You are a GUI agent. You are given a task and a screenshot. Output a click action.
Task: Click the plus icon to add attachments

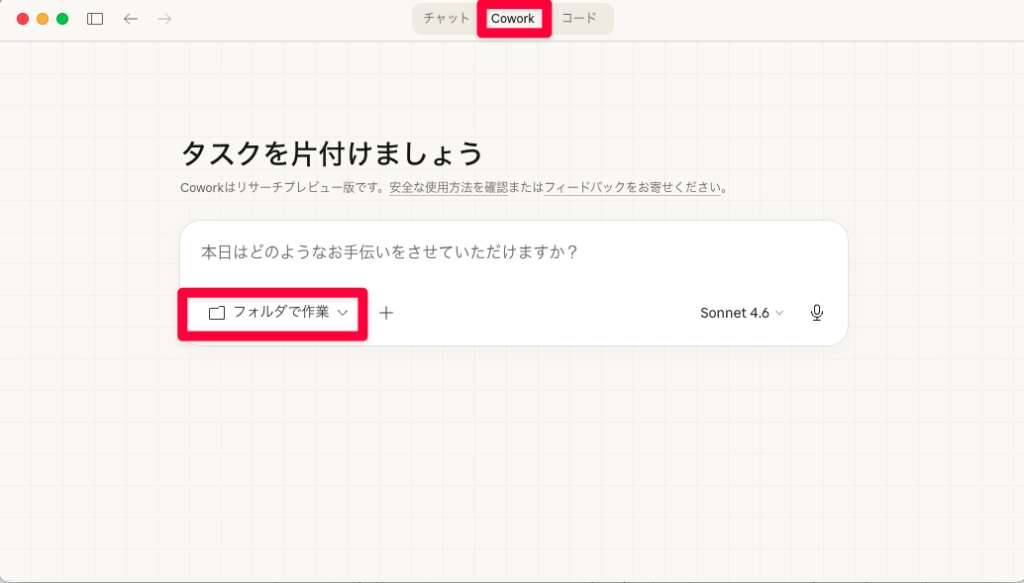(386, 312)
